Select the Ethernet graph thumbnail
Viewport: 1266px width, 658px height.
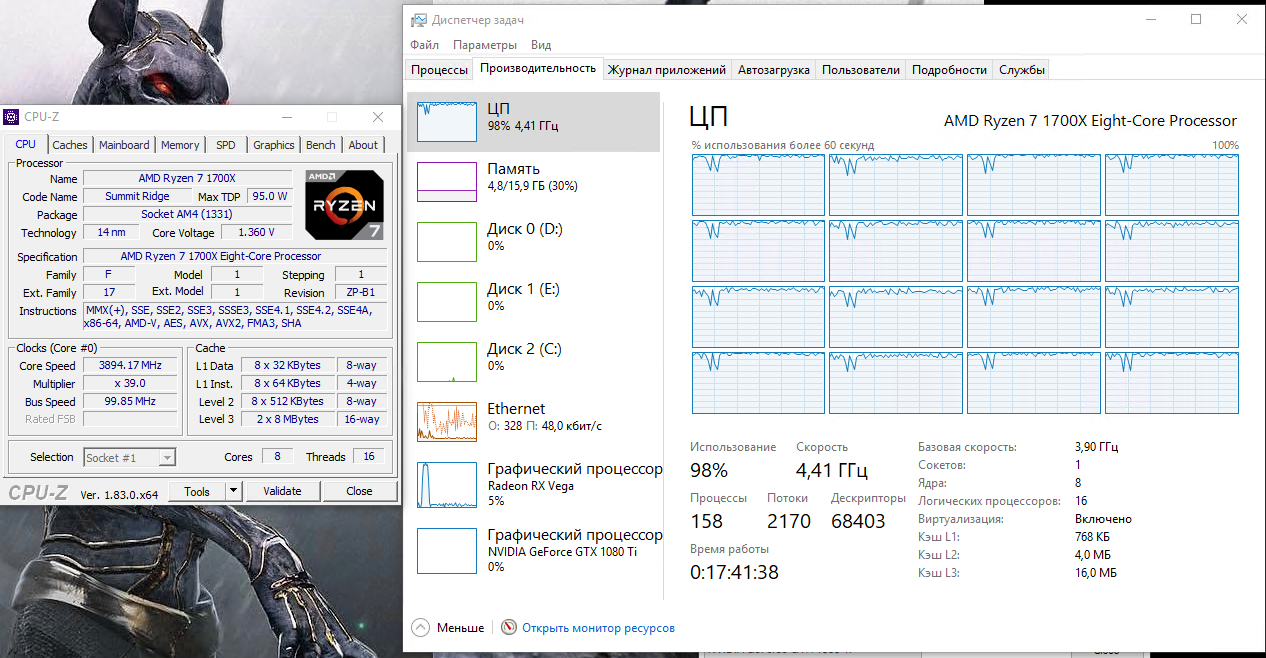click(447, 422)
